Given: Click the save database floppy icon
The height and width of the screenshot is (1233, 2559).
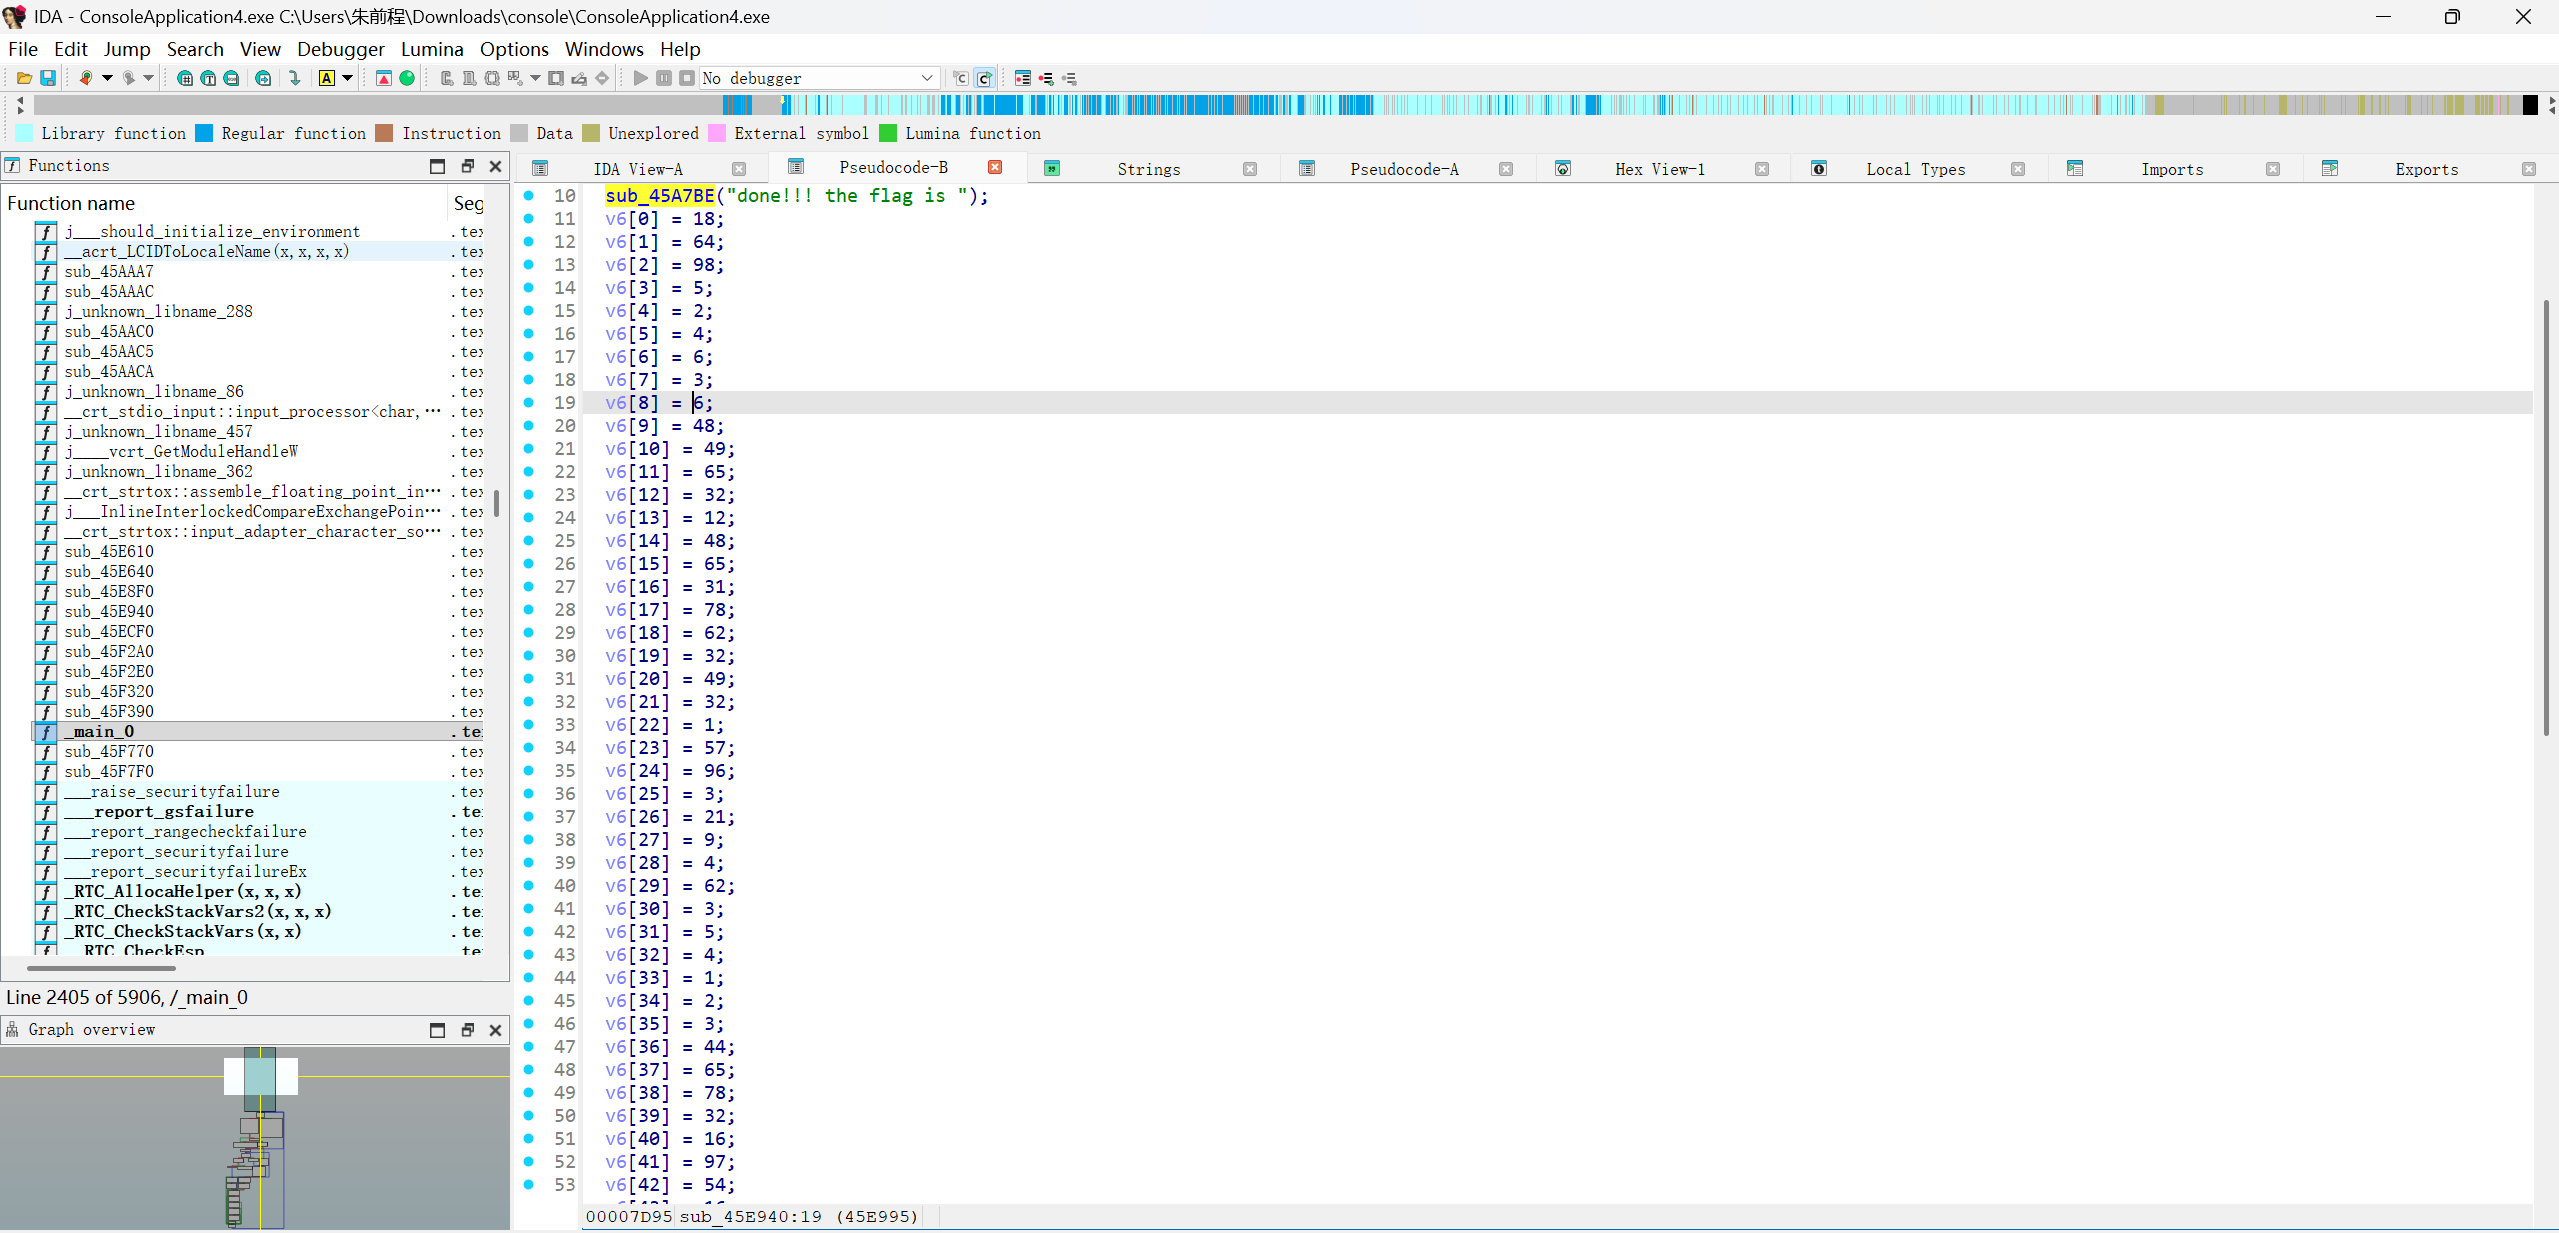Looking at the screenshot, I should coord(47,78).
